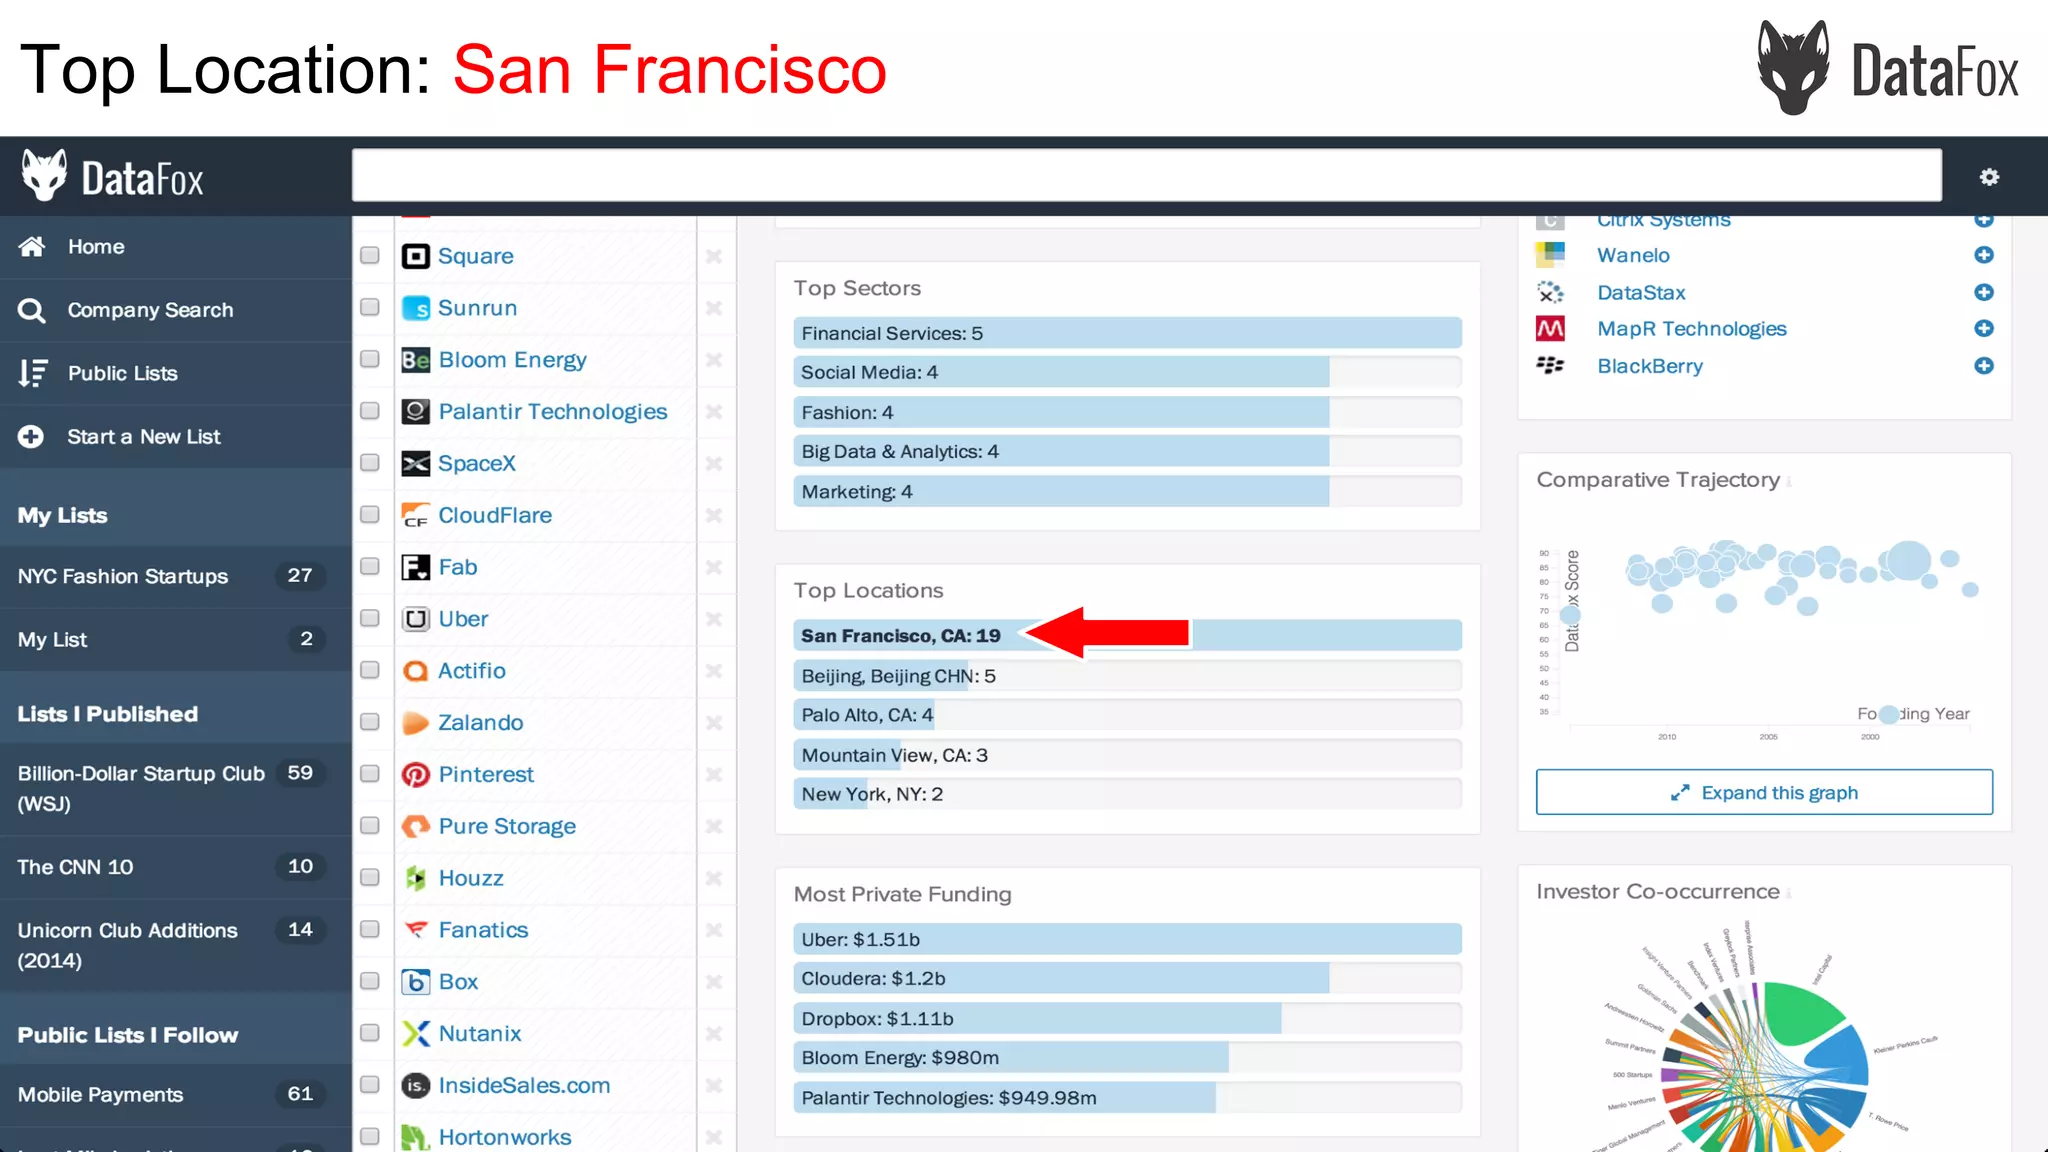Click the DataFox fox logo in navbar
Viewport: 2048px width, 1152px height.
[x=44, y=177]
